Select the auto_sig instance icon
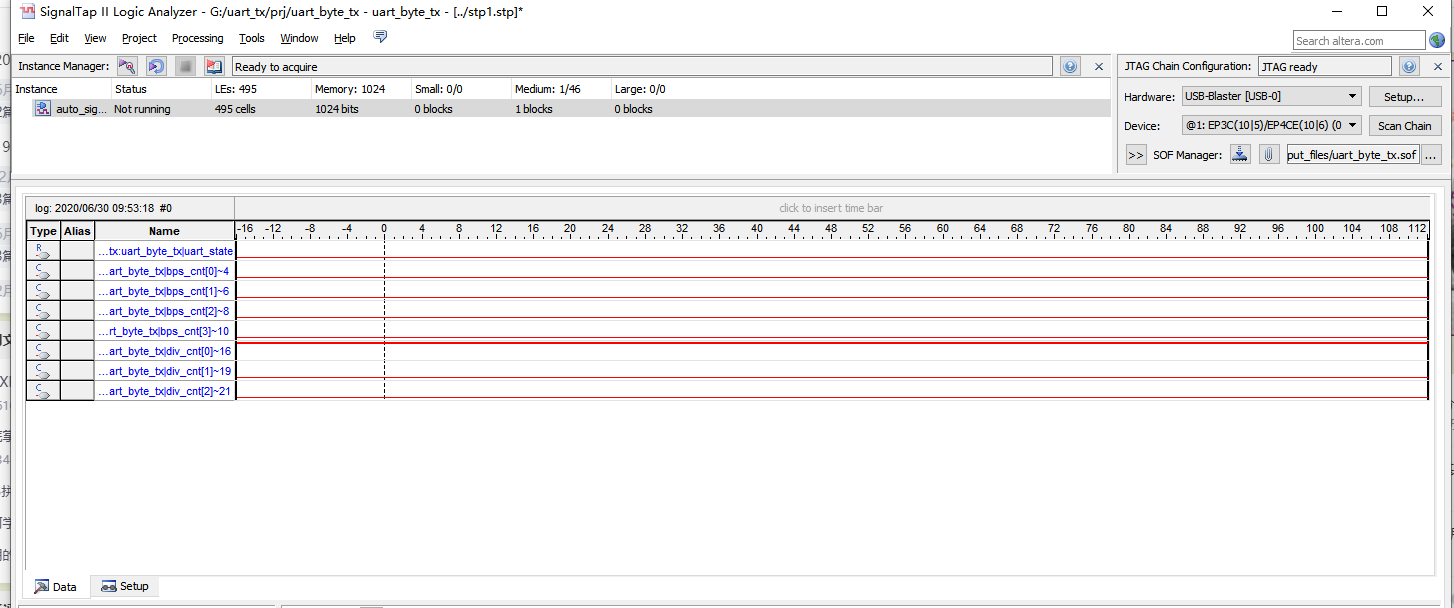Viewport: 1454px width, 608px height. point(42,108)
